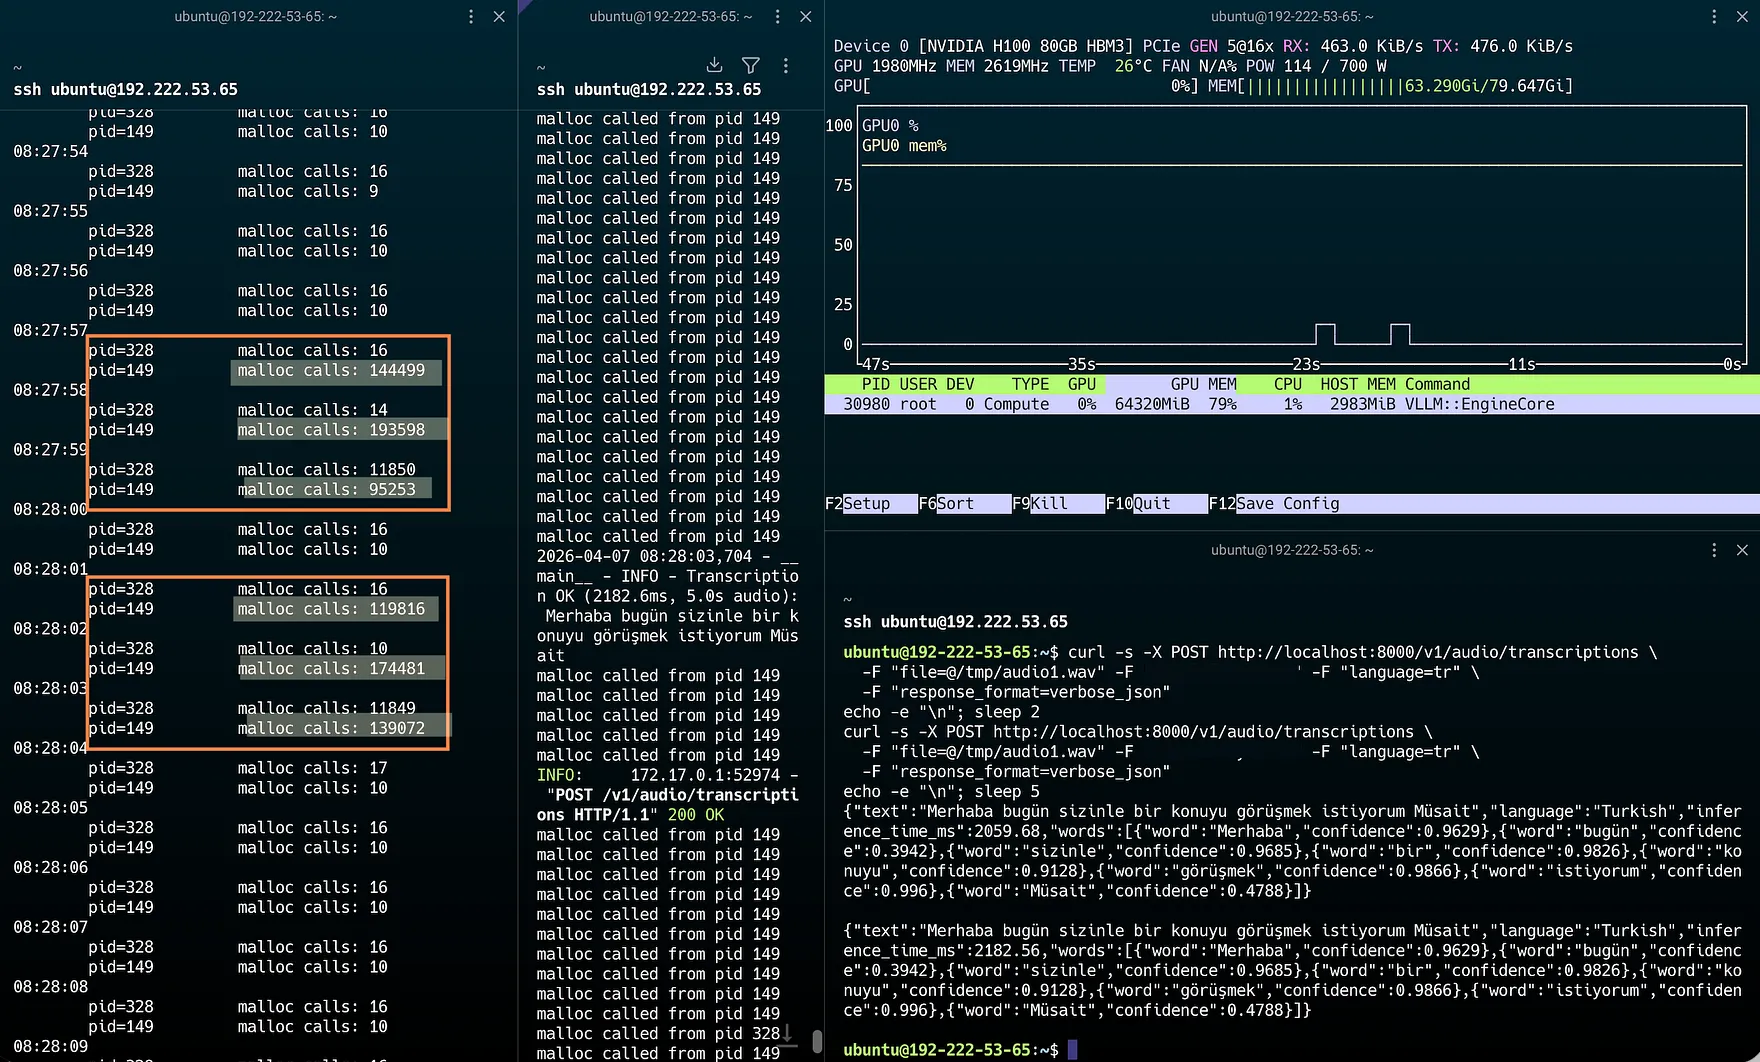Click the 'malloc calls: 11849' entry
Image resolution: width=1760 pixels, height=1062 pixels.
[326, 709]
